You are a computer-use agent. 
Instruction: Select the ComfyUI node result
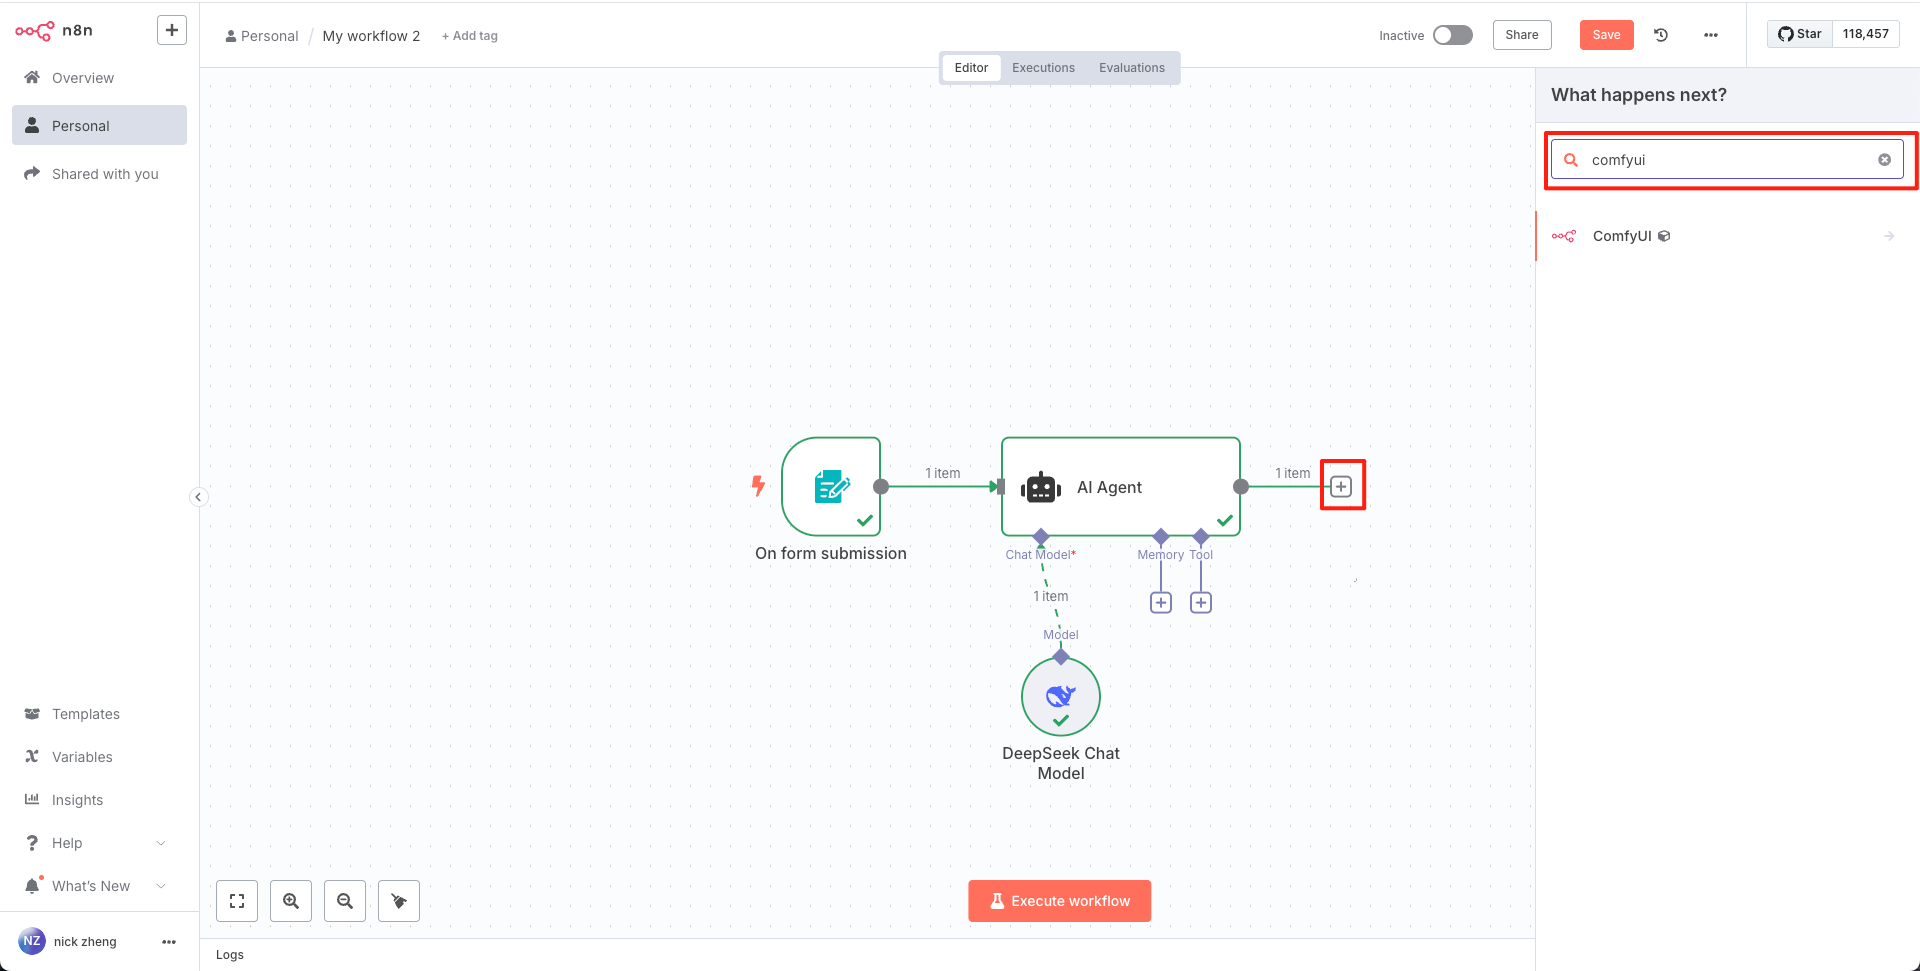pyautogui.click(x=1727, y=236)
